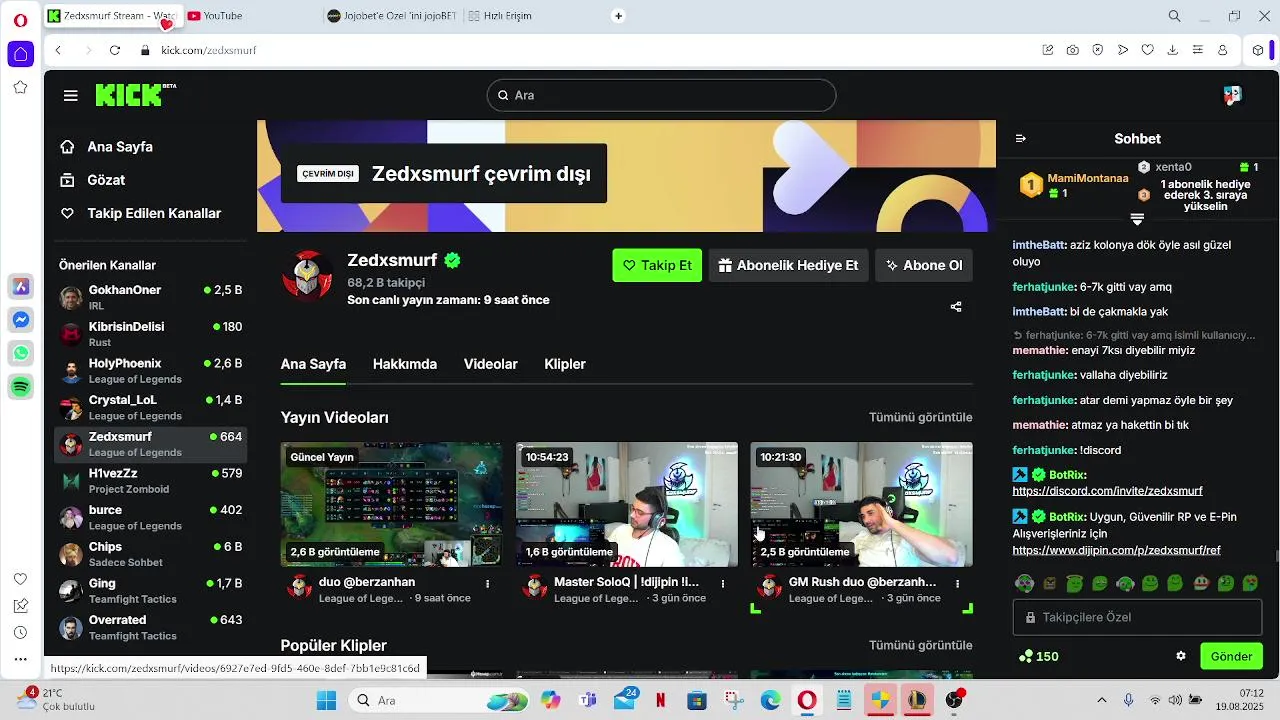Open Opera sidebar WhatsApp icon
The height and width of the screenshot is (720, 1280).
tap(20, 353)
